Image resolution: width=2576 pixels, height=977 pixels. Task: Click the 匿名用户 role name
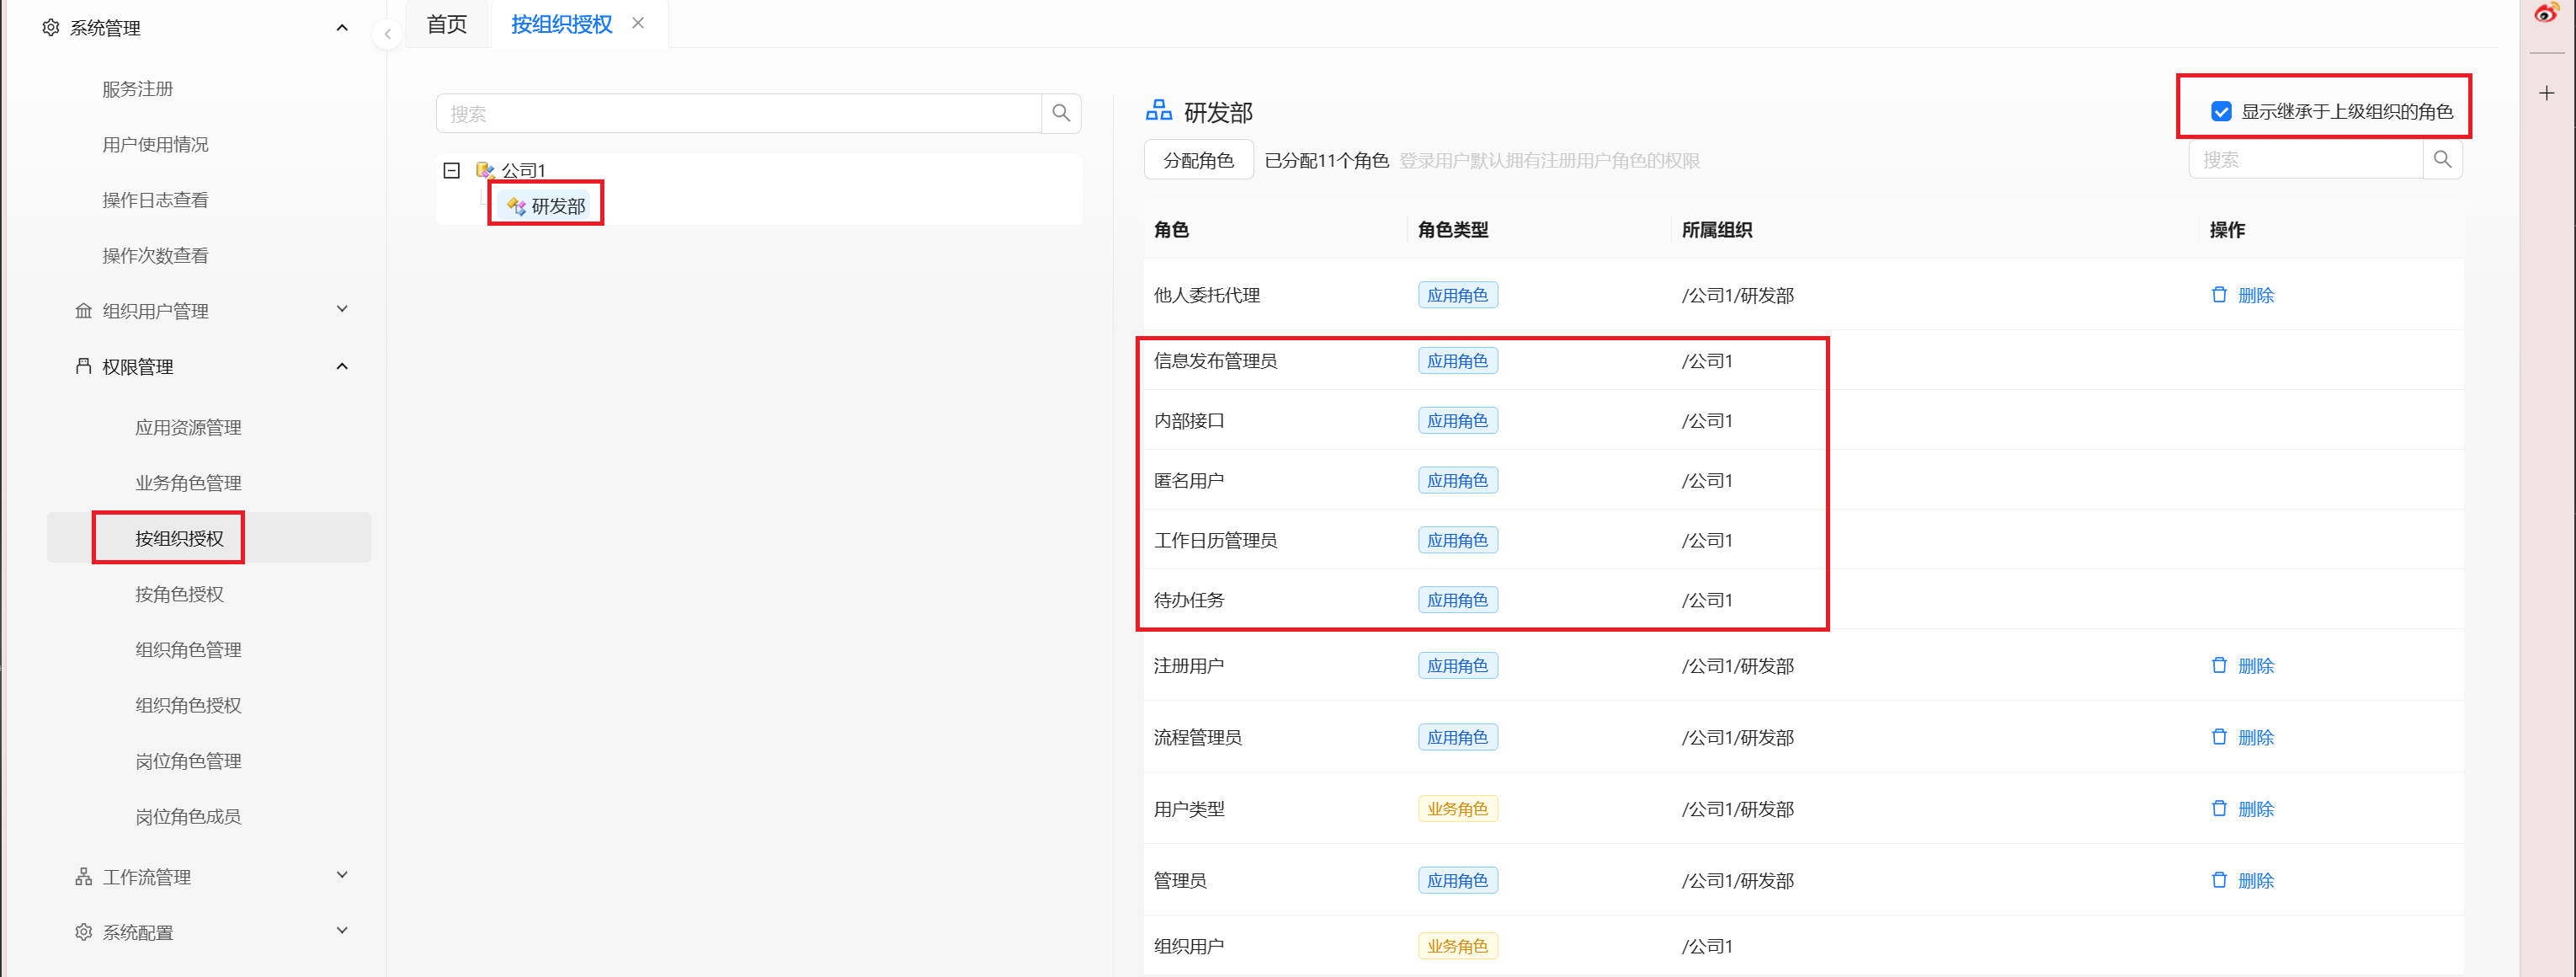click(x=1189, y=481)
